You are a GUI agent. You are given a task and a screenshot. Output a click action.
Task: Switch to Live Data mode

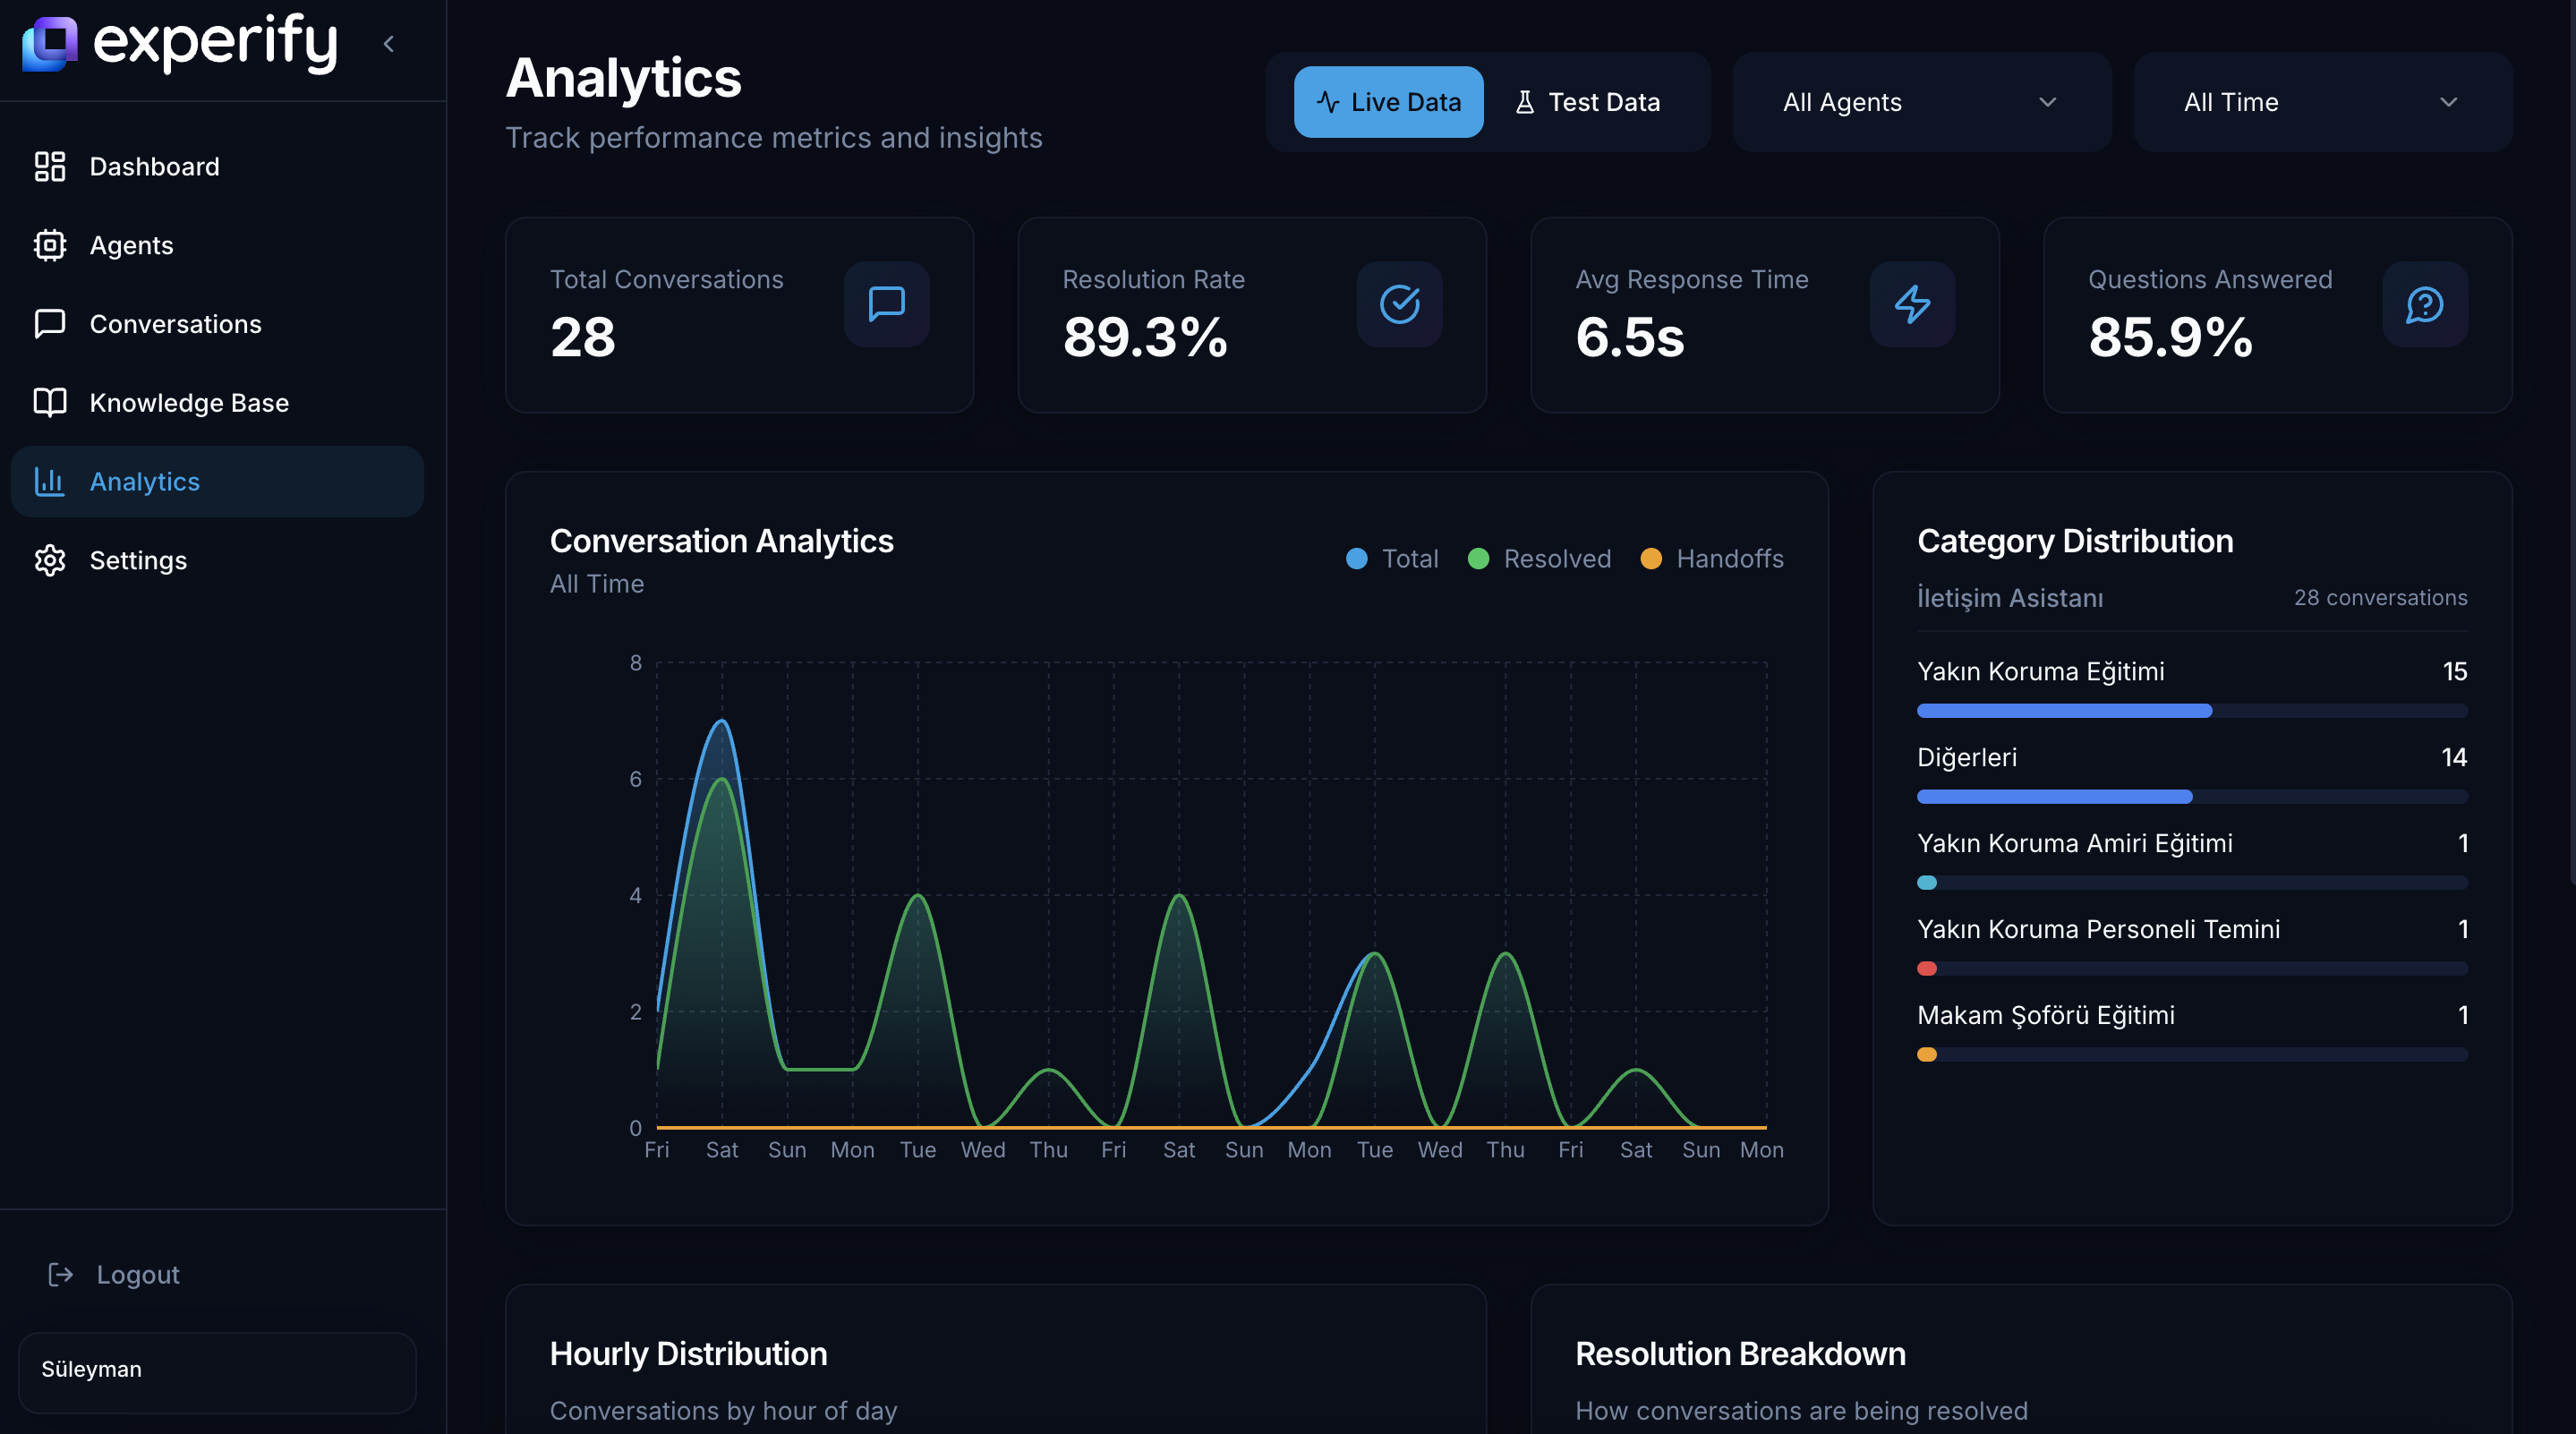tap(1388, 102)
